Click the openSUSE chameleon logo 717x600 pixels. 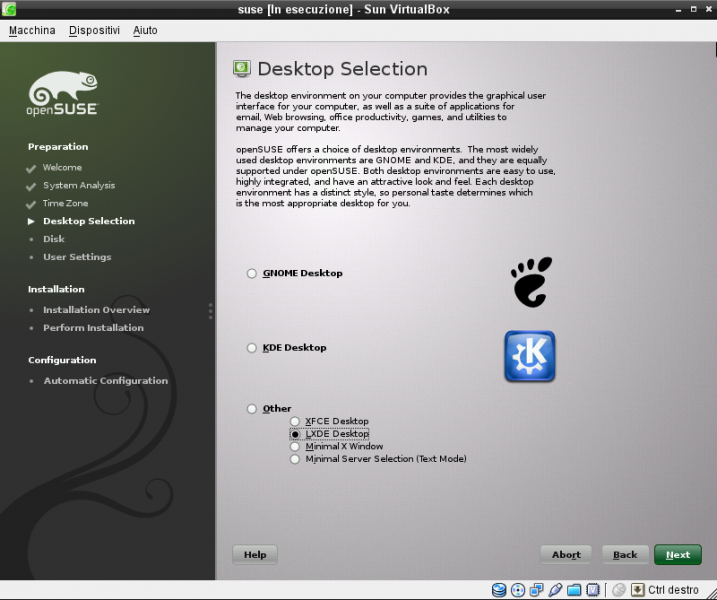click(62, 93)
